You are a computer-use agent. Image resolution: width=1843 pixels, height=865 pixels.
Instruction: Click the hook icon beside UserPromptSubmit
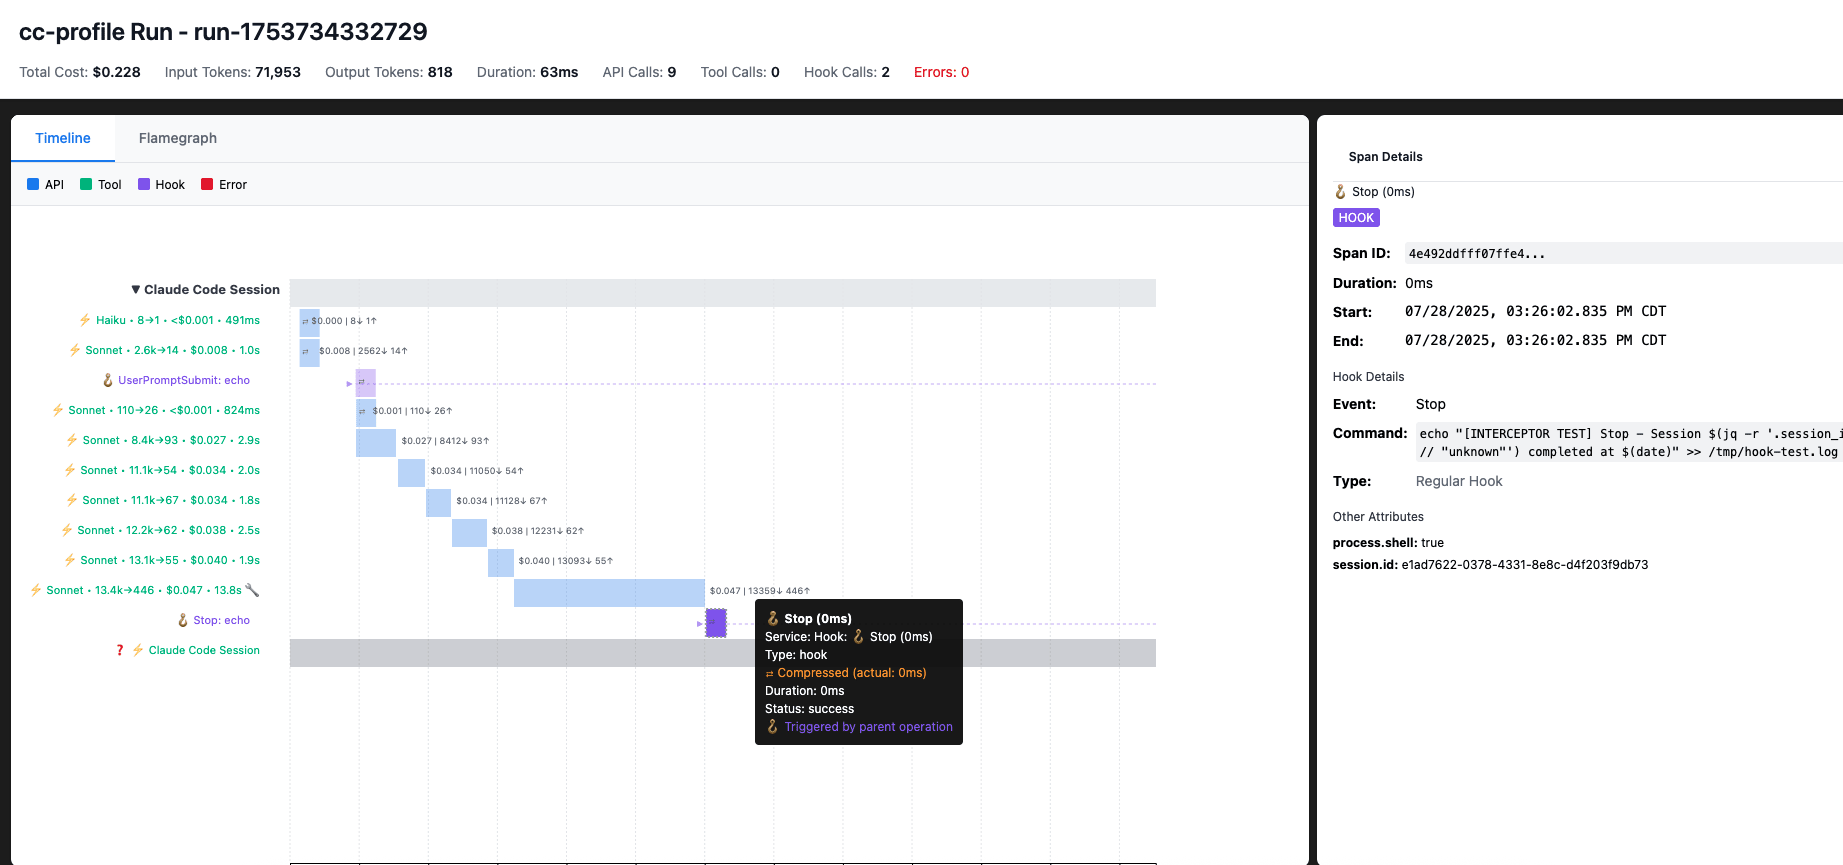coord(108,380)
